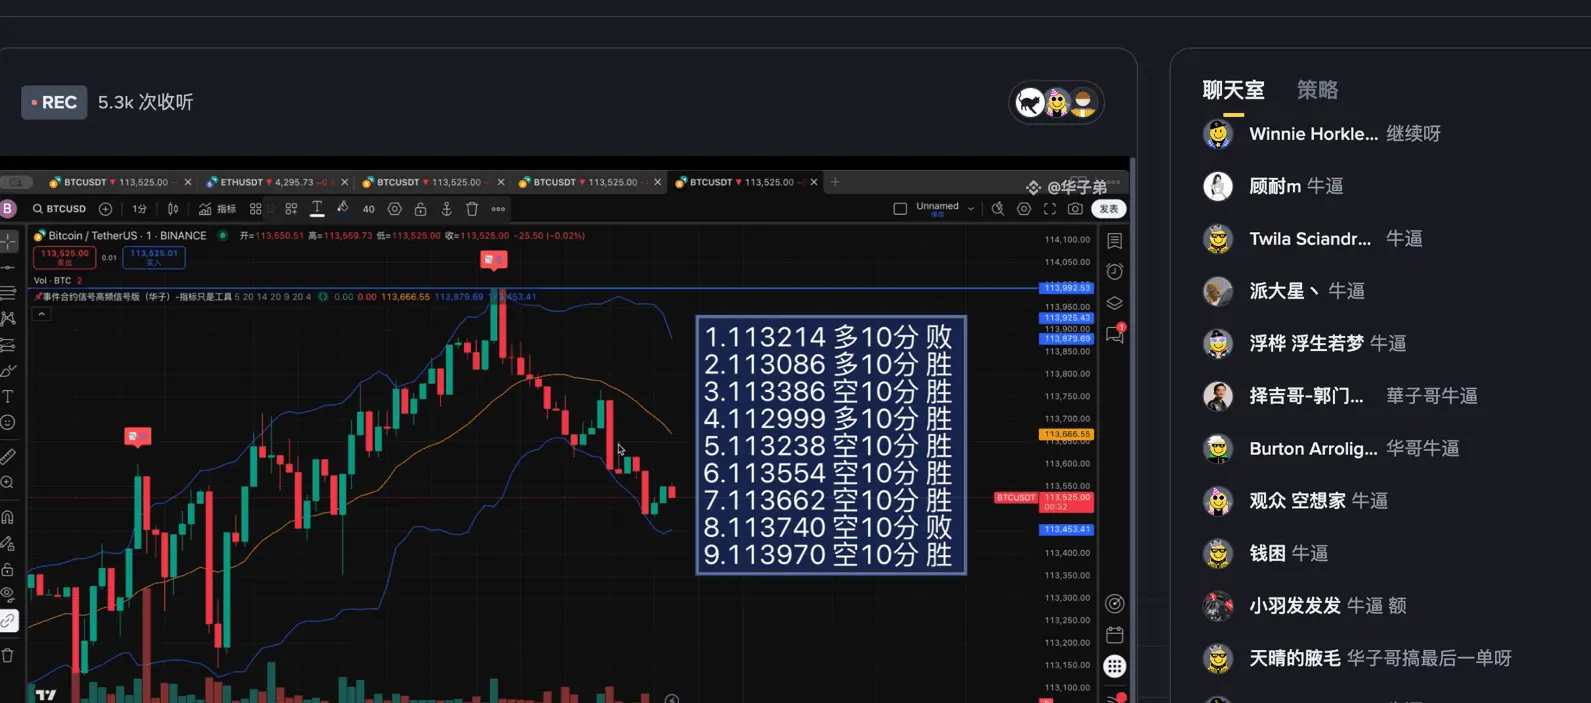Open the emoji icons tool
Screen dimensions: 1591x703
tap(8, 423)
